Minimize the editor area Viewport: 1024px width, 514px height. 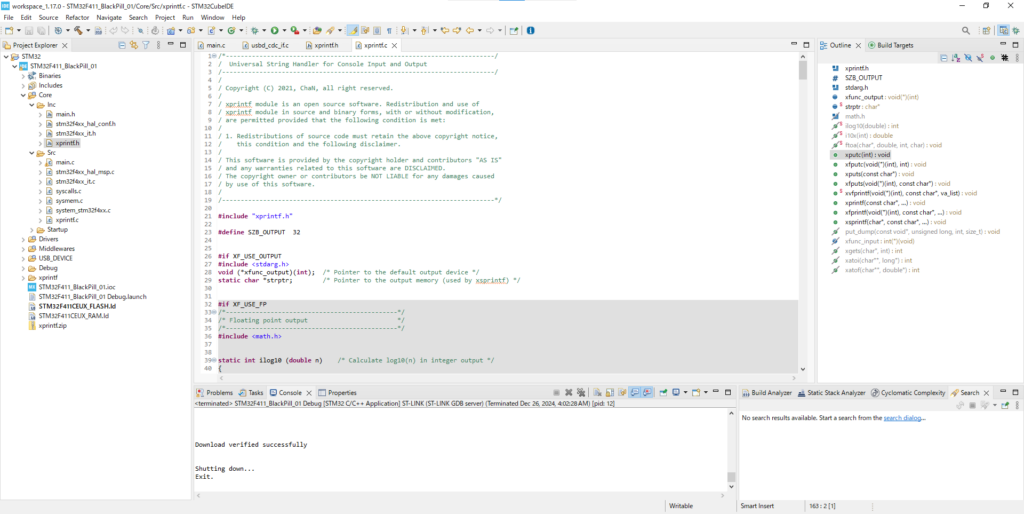tap(794, 44)
